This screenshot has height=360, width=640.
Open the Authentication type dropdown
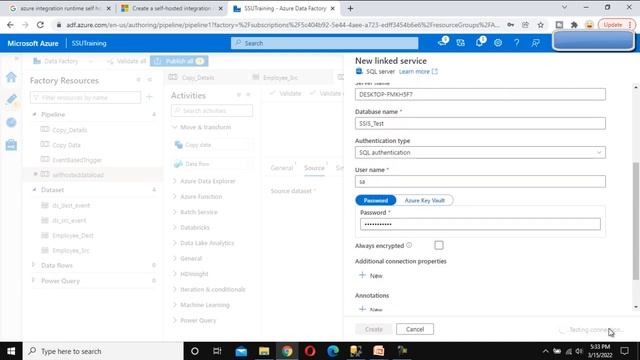(x=480, y=152)
